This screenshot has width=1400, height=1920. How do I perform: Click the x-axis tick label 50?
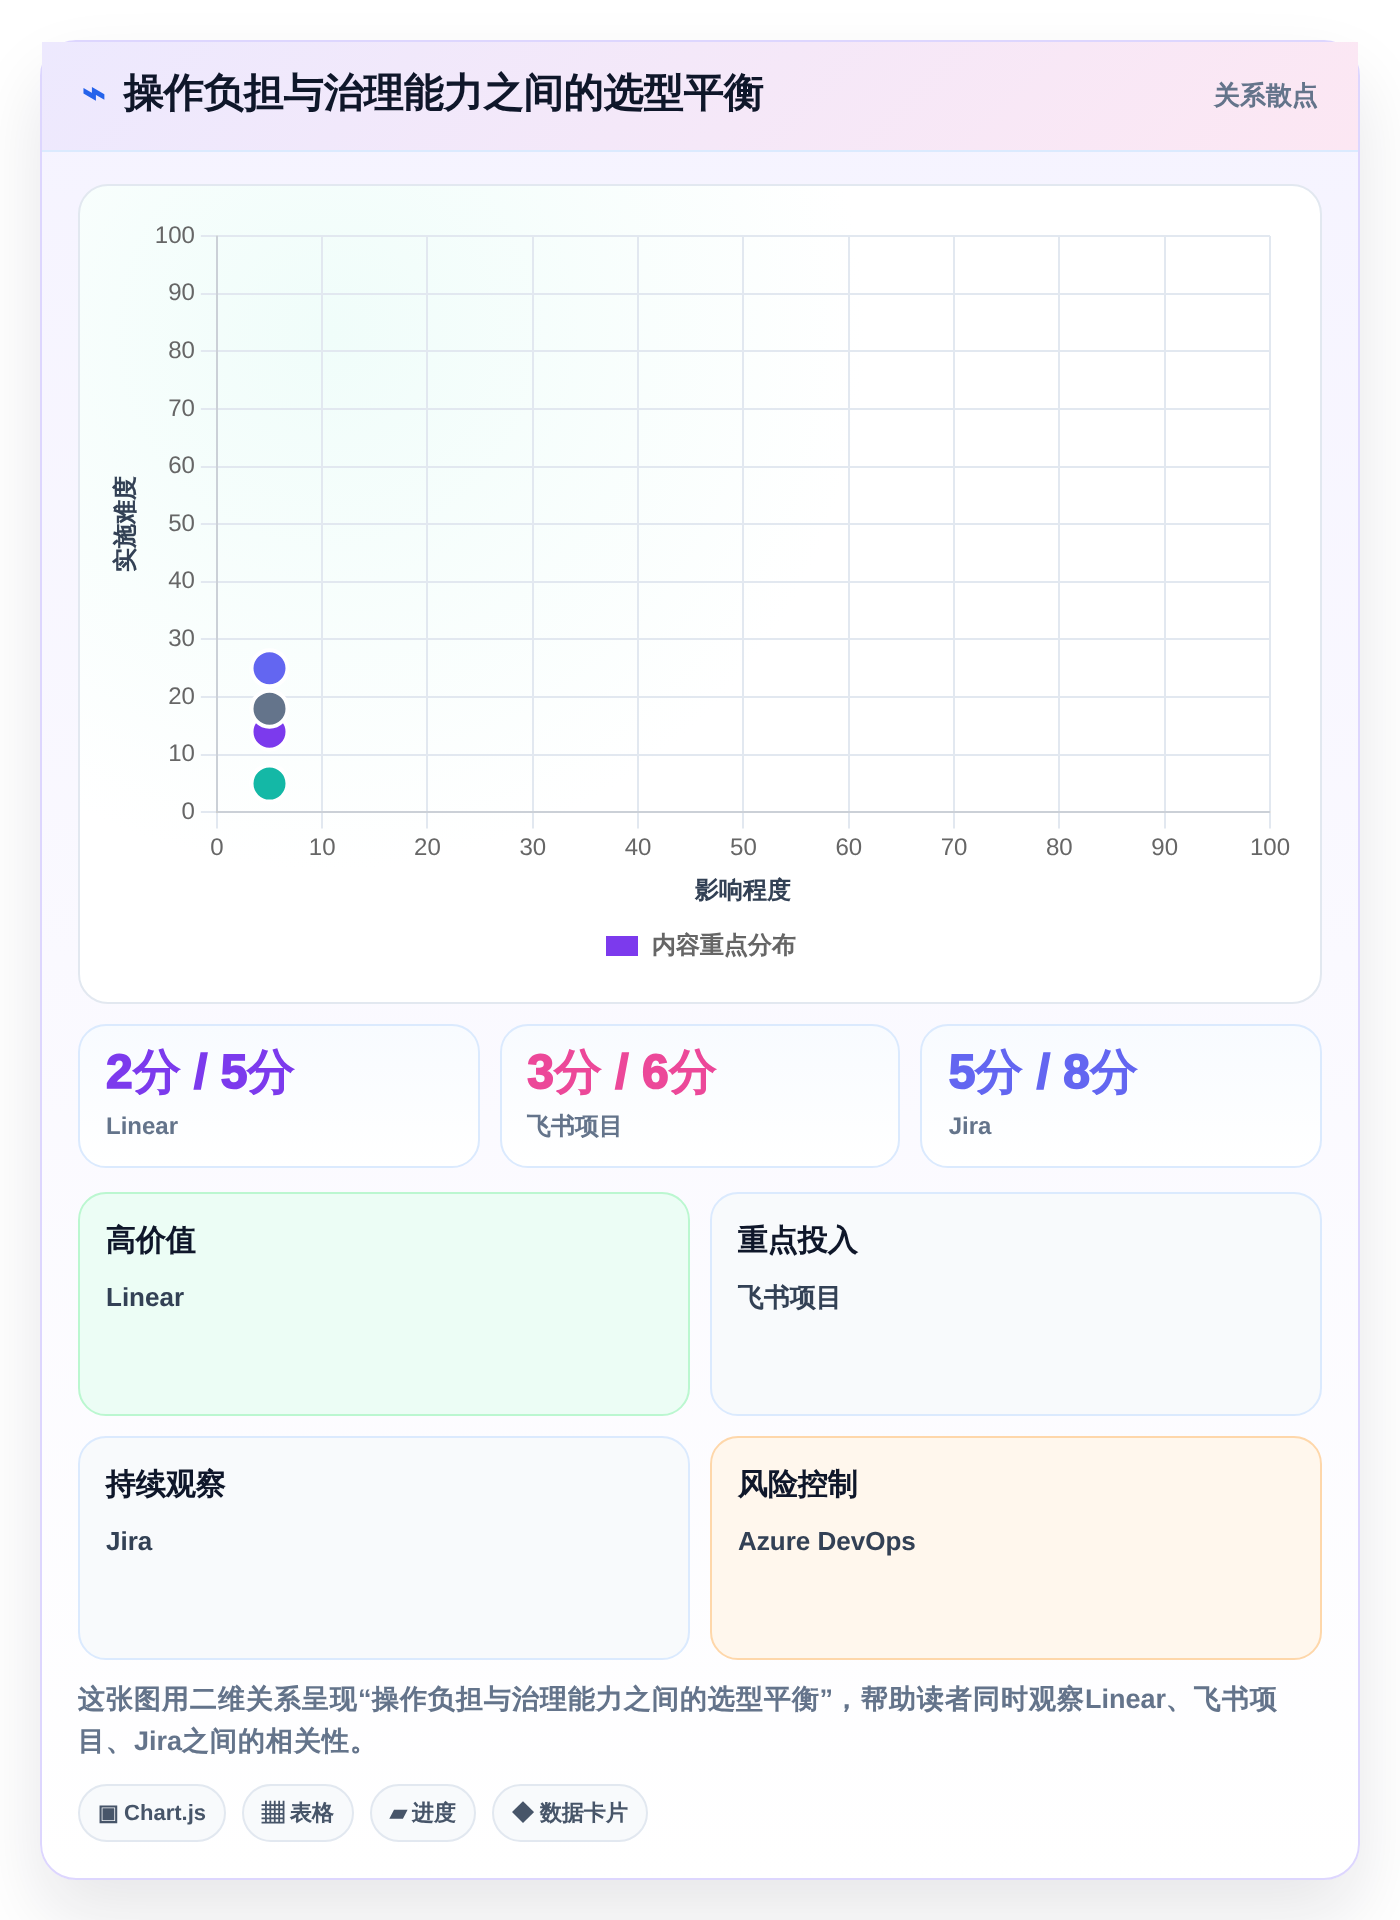point(743,847)
